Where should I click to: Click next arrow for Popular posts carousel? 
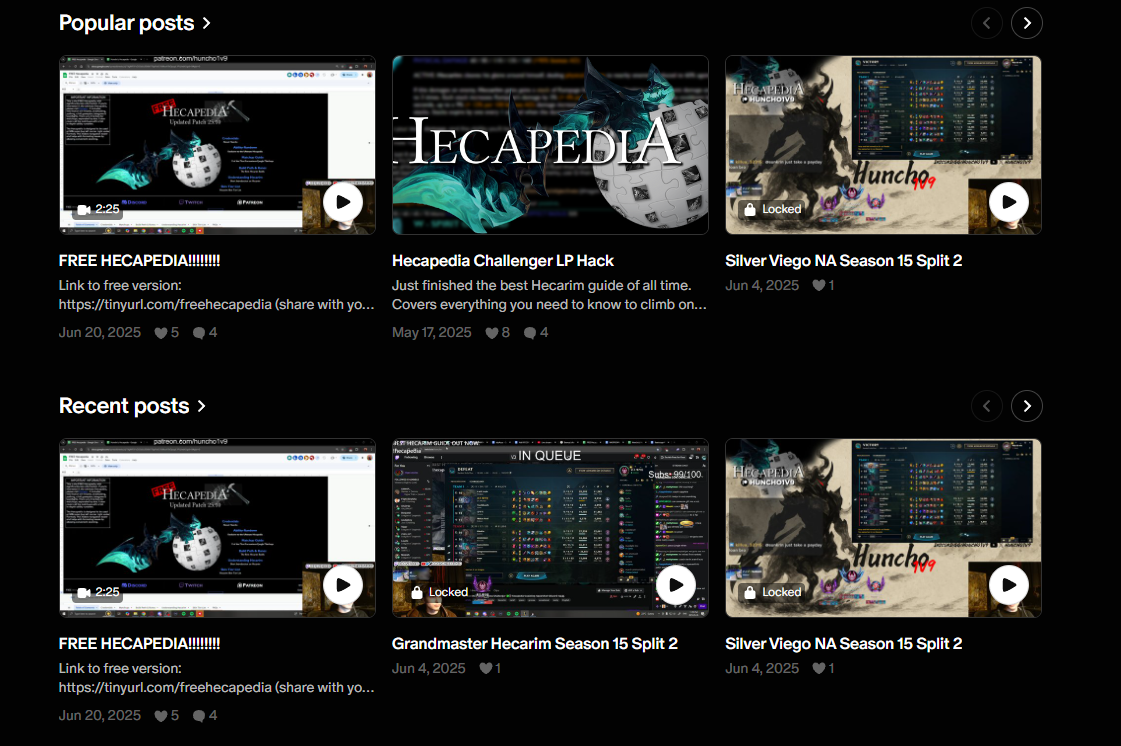click(x=1026, y=23)
